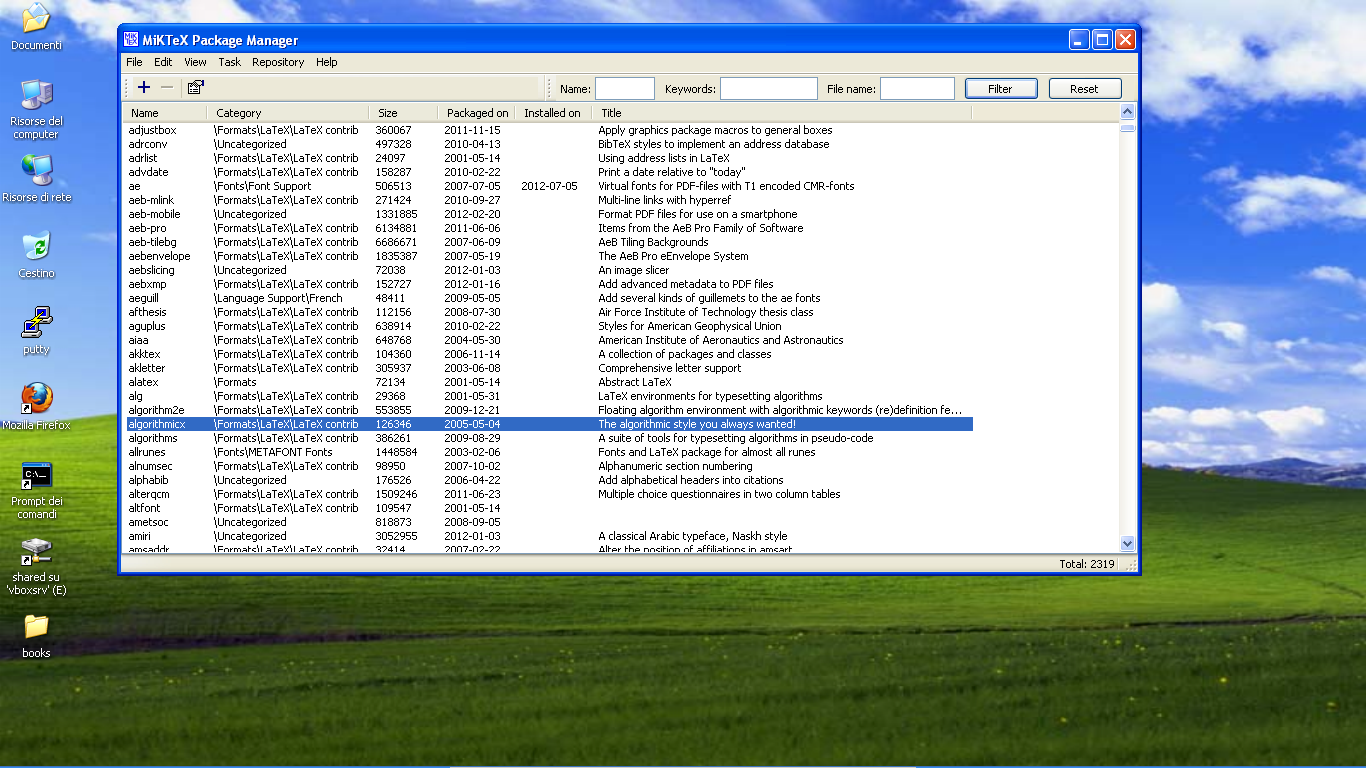1366x768 pixels.
Task: Select the ae package row
Action: click(548, 186)
